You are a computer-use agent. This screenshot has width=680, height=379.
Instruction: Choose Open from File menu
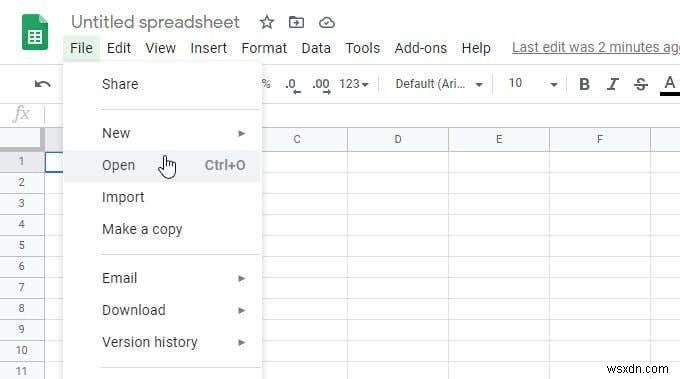click(x=163, y=165)
